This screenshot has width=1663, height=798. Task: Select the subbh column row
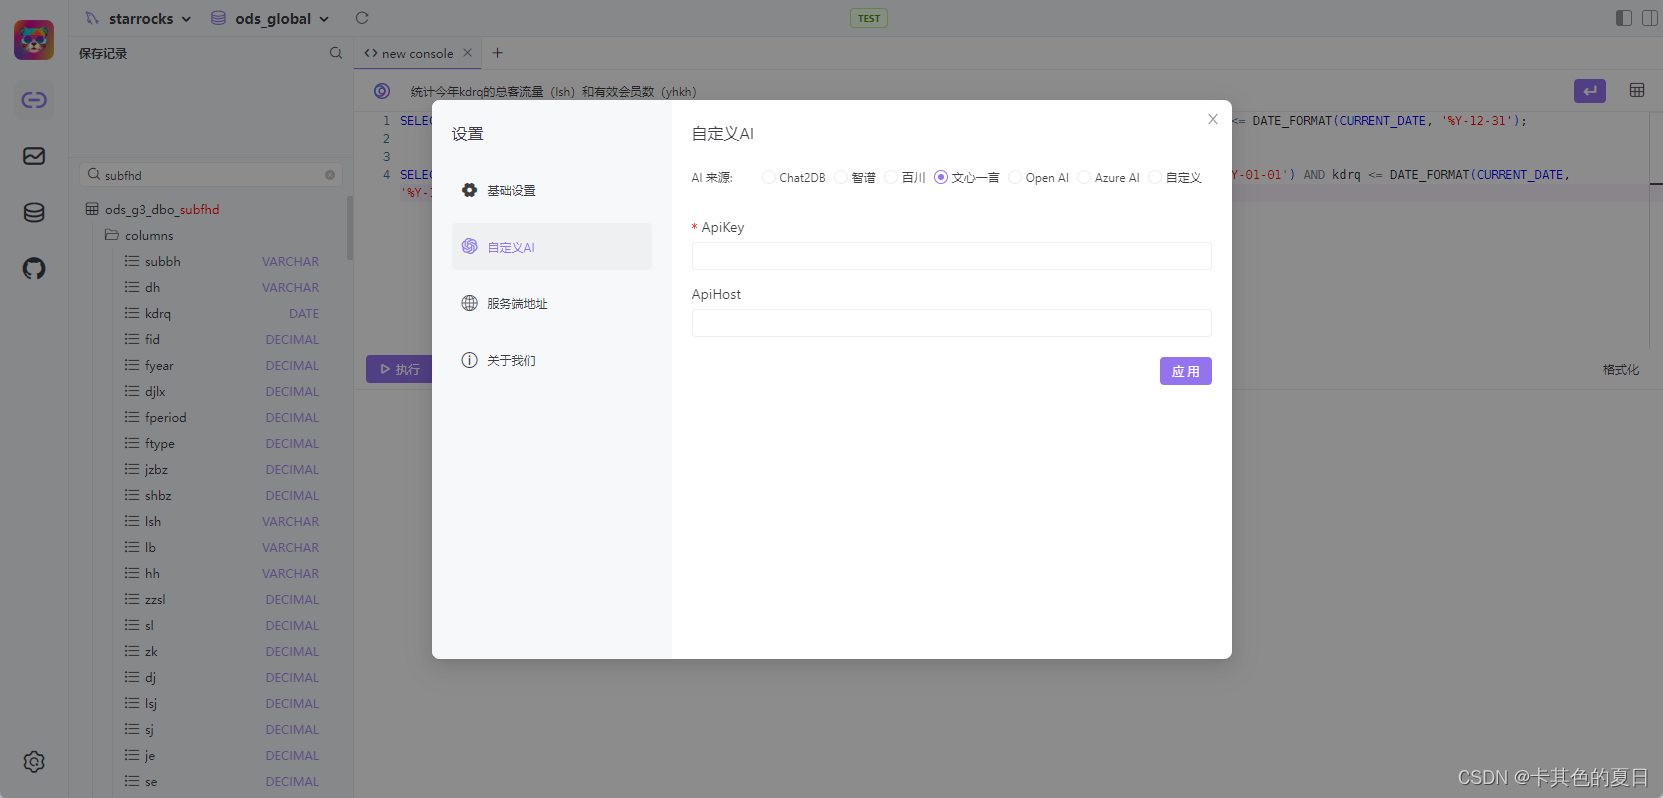coord(221,261)
